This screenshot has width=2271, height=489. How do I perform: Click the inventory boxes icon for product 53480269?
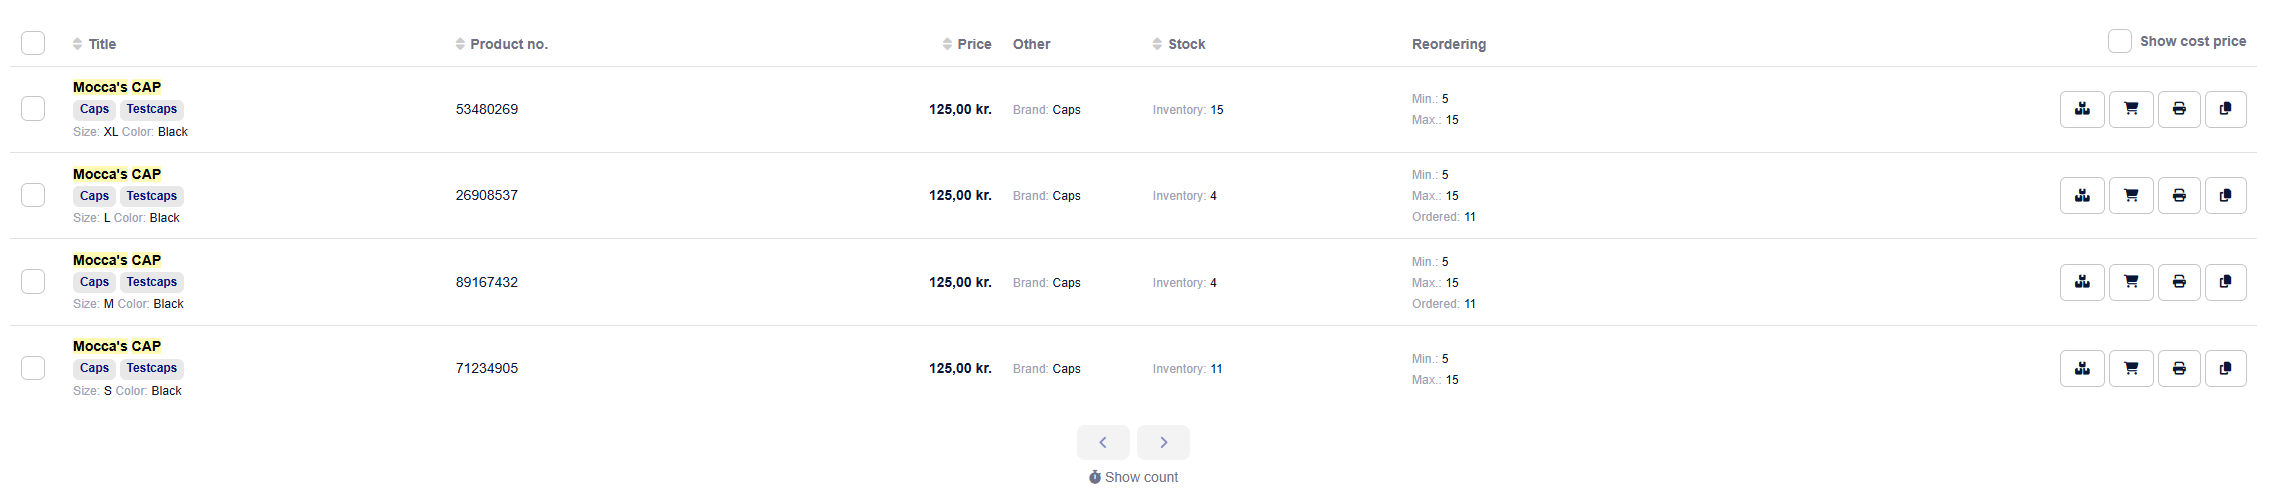(x=2082, y=109)
